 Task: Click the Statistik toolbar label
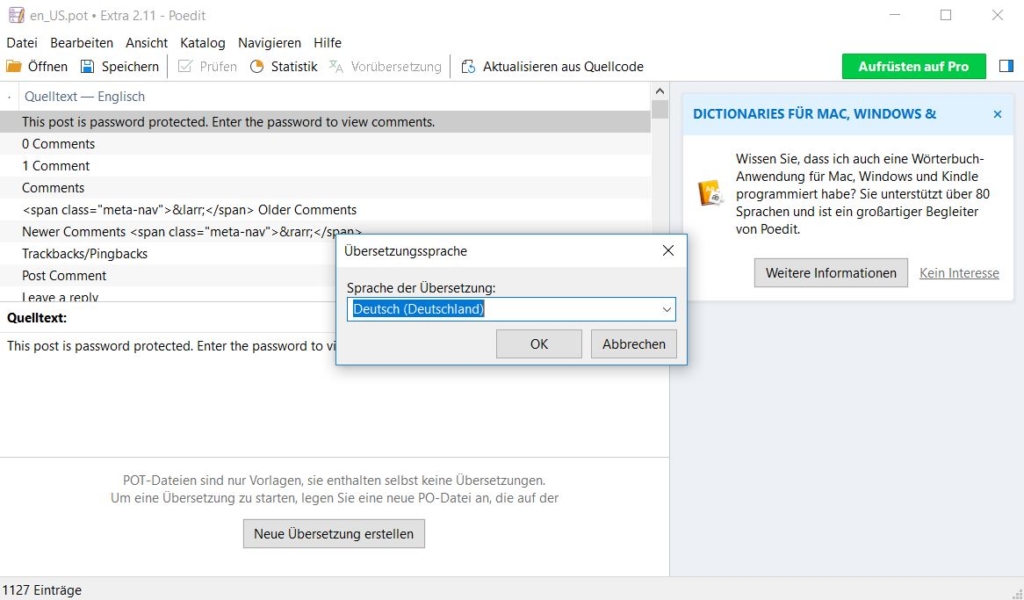tap(294, 67)
